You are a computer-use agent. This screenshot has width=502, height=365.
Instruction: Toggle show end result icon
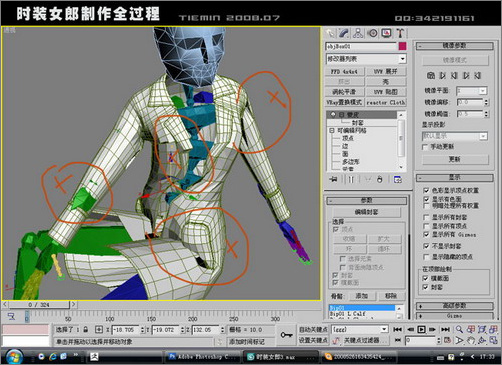(351, 179)
